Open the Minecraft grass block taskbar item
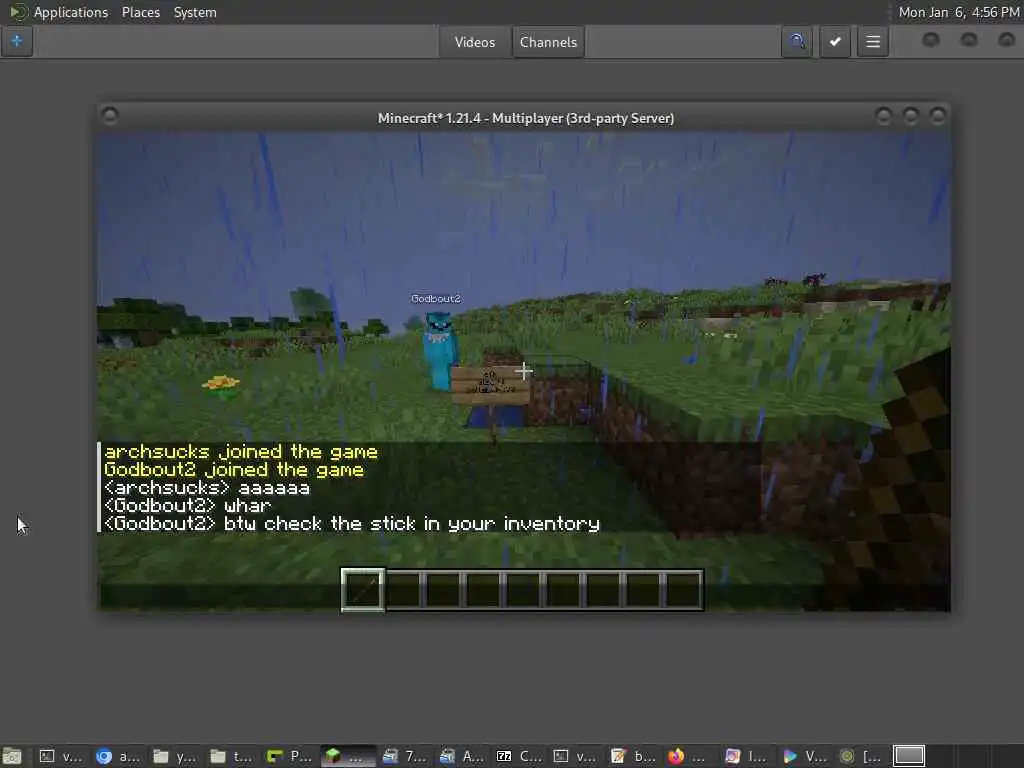The width and height of the screenshot is (1024, 768). click(x=347, y=756)
